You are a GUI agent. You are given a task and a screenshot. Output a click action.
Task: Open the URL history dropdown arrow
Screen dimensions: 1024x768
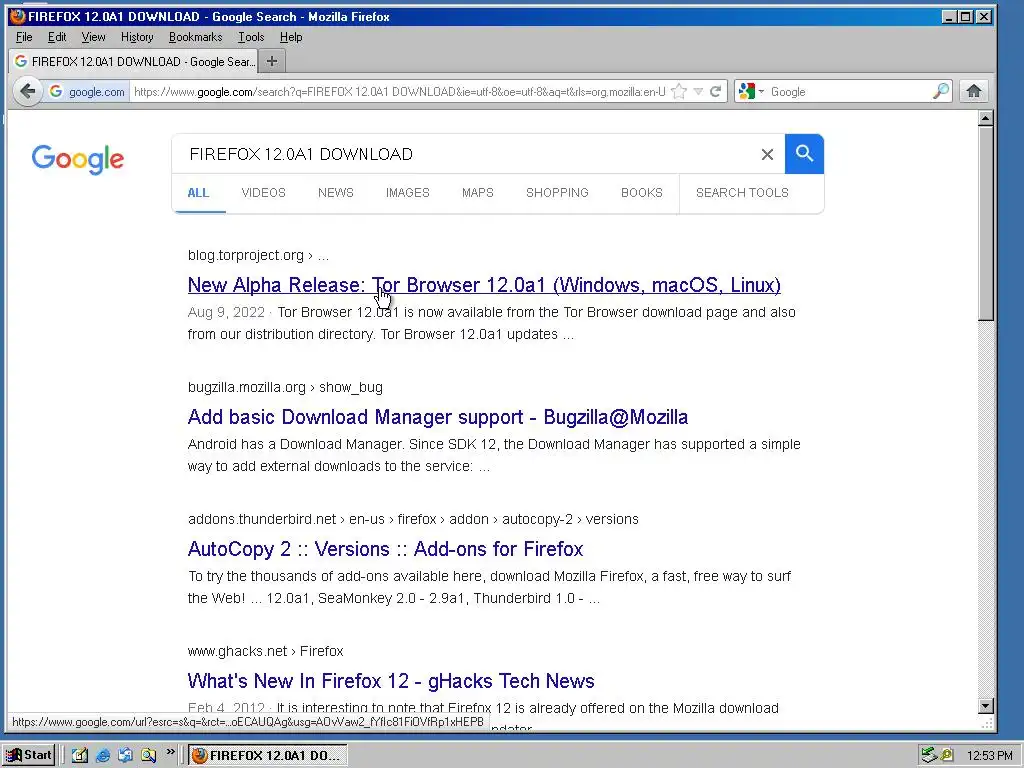[698, 91]
